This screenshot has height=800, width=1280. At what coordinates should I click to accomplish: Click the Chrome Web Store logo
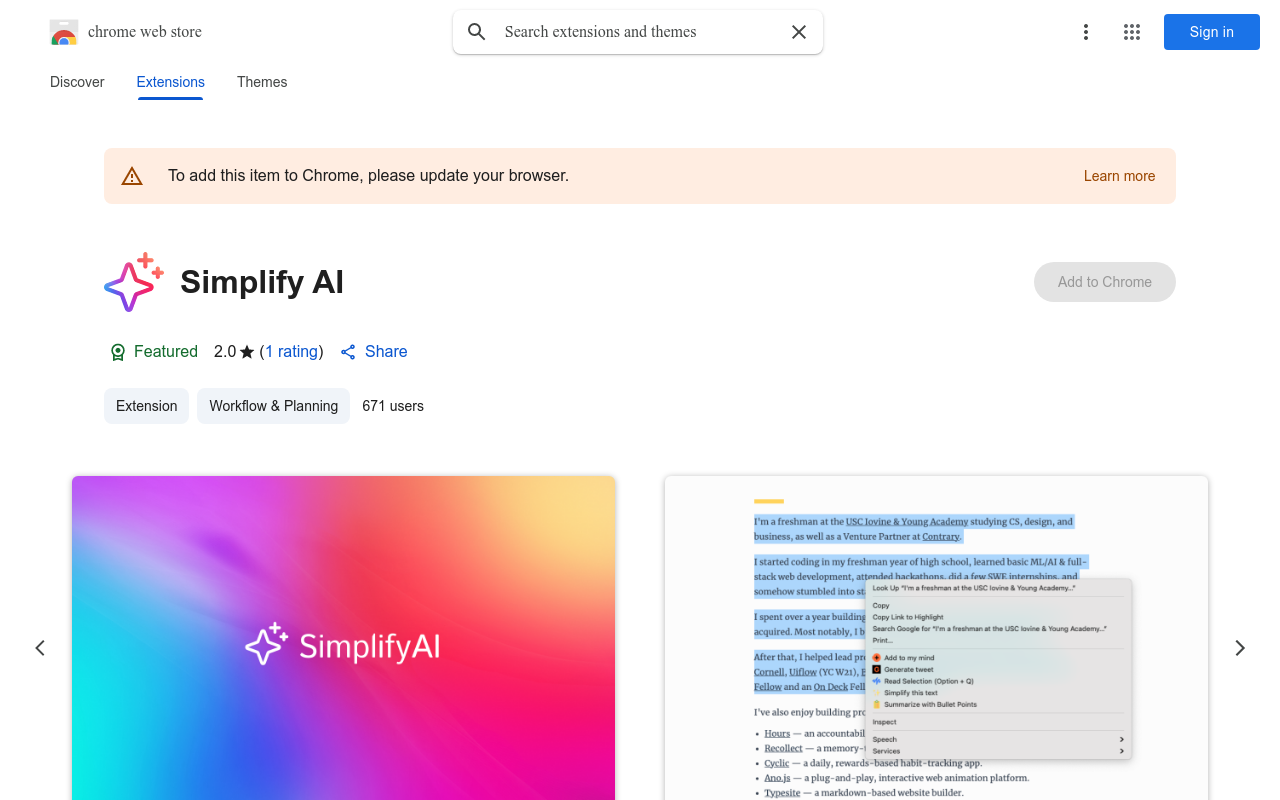64,32
